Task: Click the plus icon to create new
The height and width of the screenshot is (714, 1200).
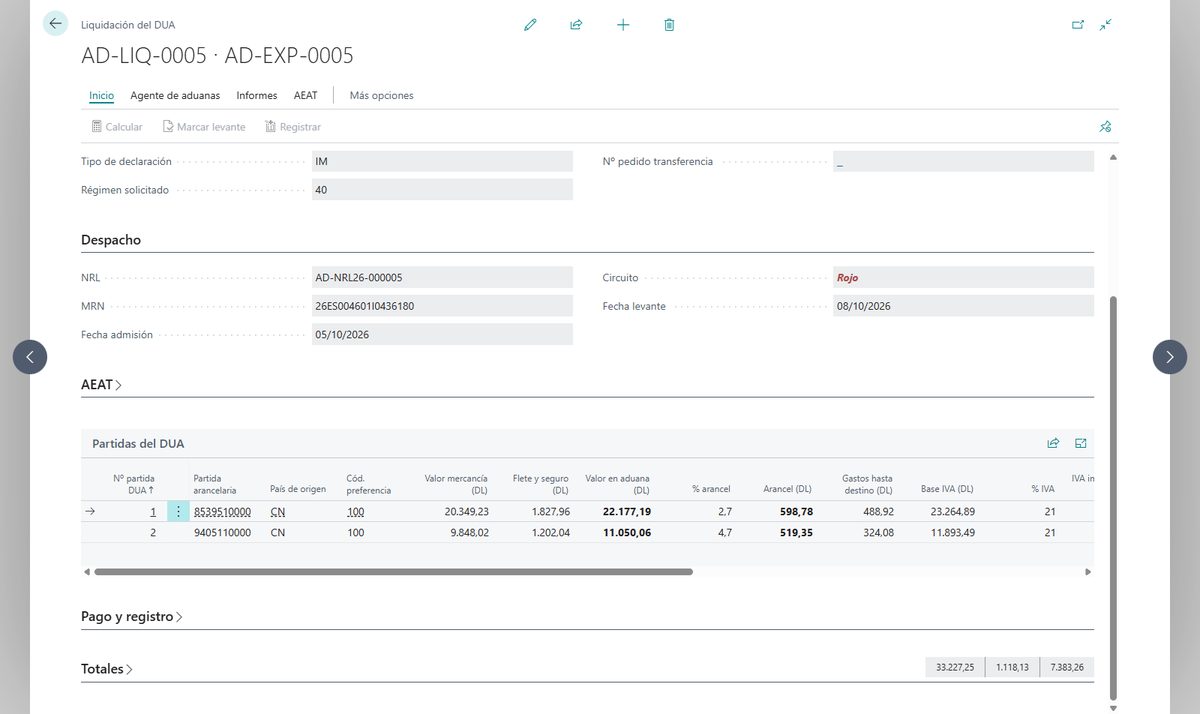Action: point(623,25)
